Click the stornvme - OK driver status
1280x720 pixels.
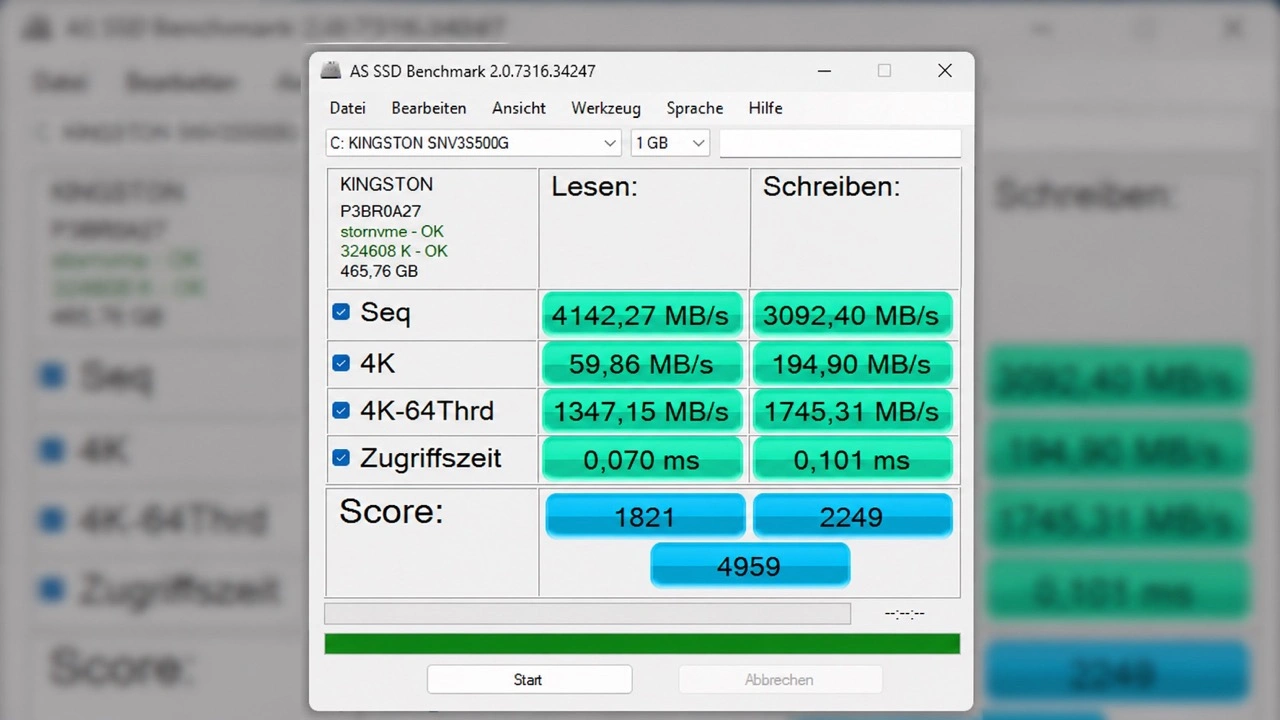click(392, 231)
